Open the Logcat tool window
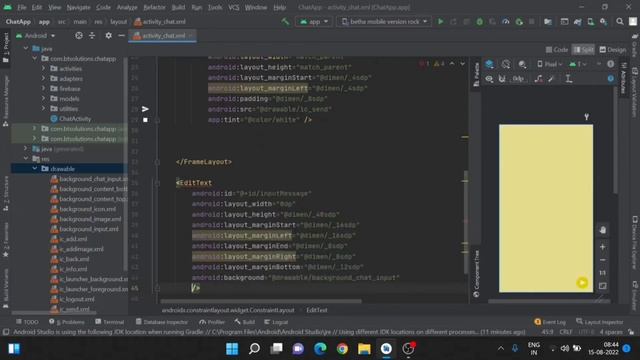This screenshot has width=640, height=360. tap(276, 322)
